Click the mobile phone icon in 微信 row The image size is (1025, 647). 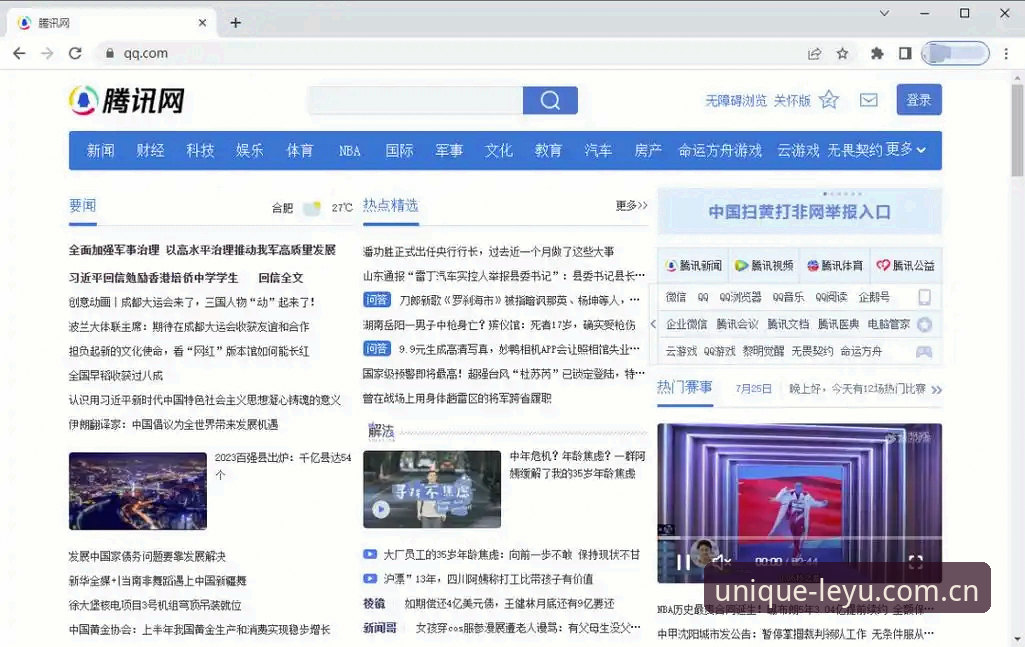[x=924, y=297]
